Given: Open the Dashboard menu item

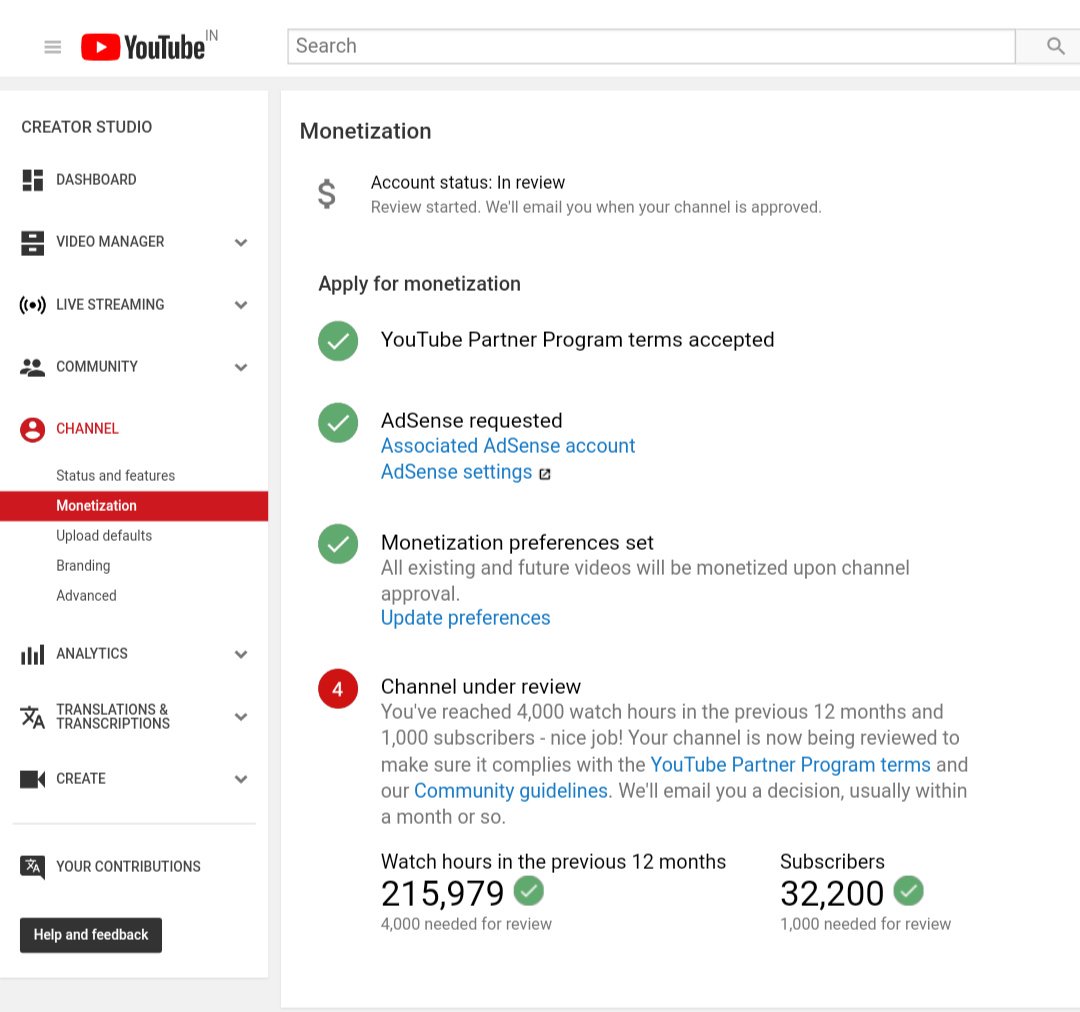Looking at the screenshot, I should (96, 180).
